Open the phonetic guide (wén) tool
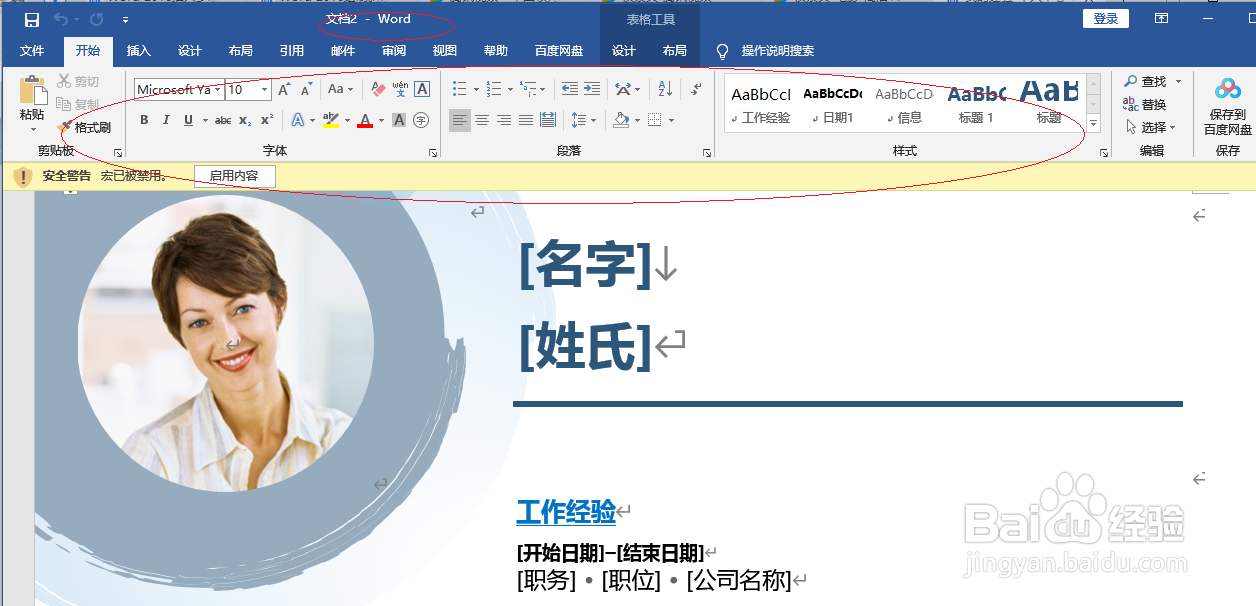Image resolution: width=1256 pixels, height=606 pixels. pyautogui.click(x=400, y=90)
